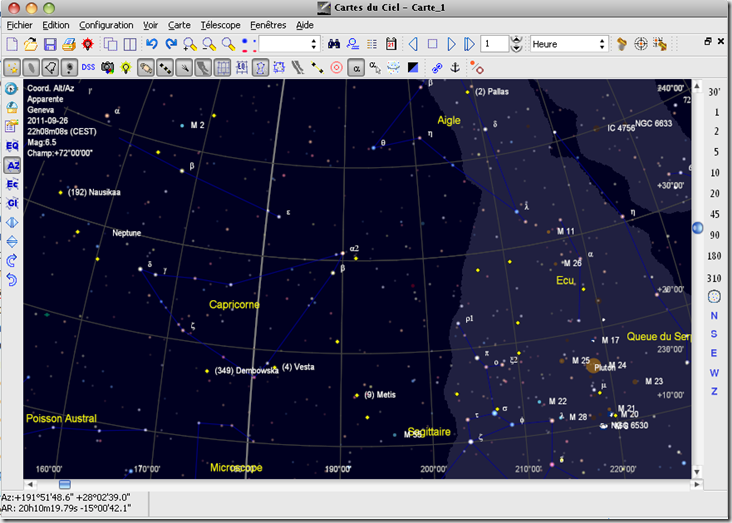Image resolution: width=732 pixels, height=523 pixels.
Task: Lock chart with the anchor icon
Action: pyautogui.click(x=455, y=68)
